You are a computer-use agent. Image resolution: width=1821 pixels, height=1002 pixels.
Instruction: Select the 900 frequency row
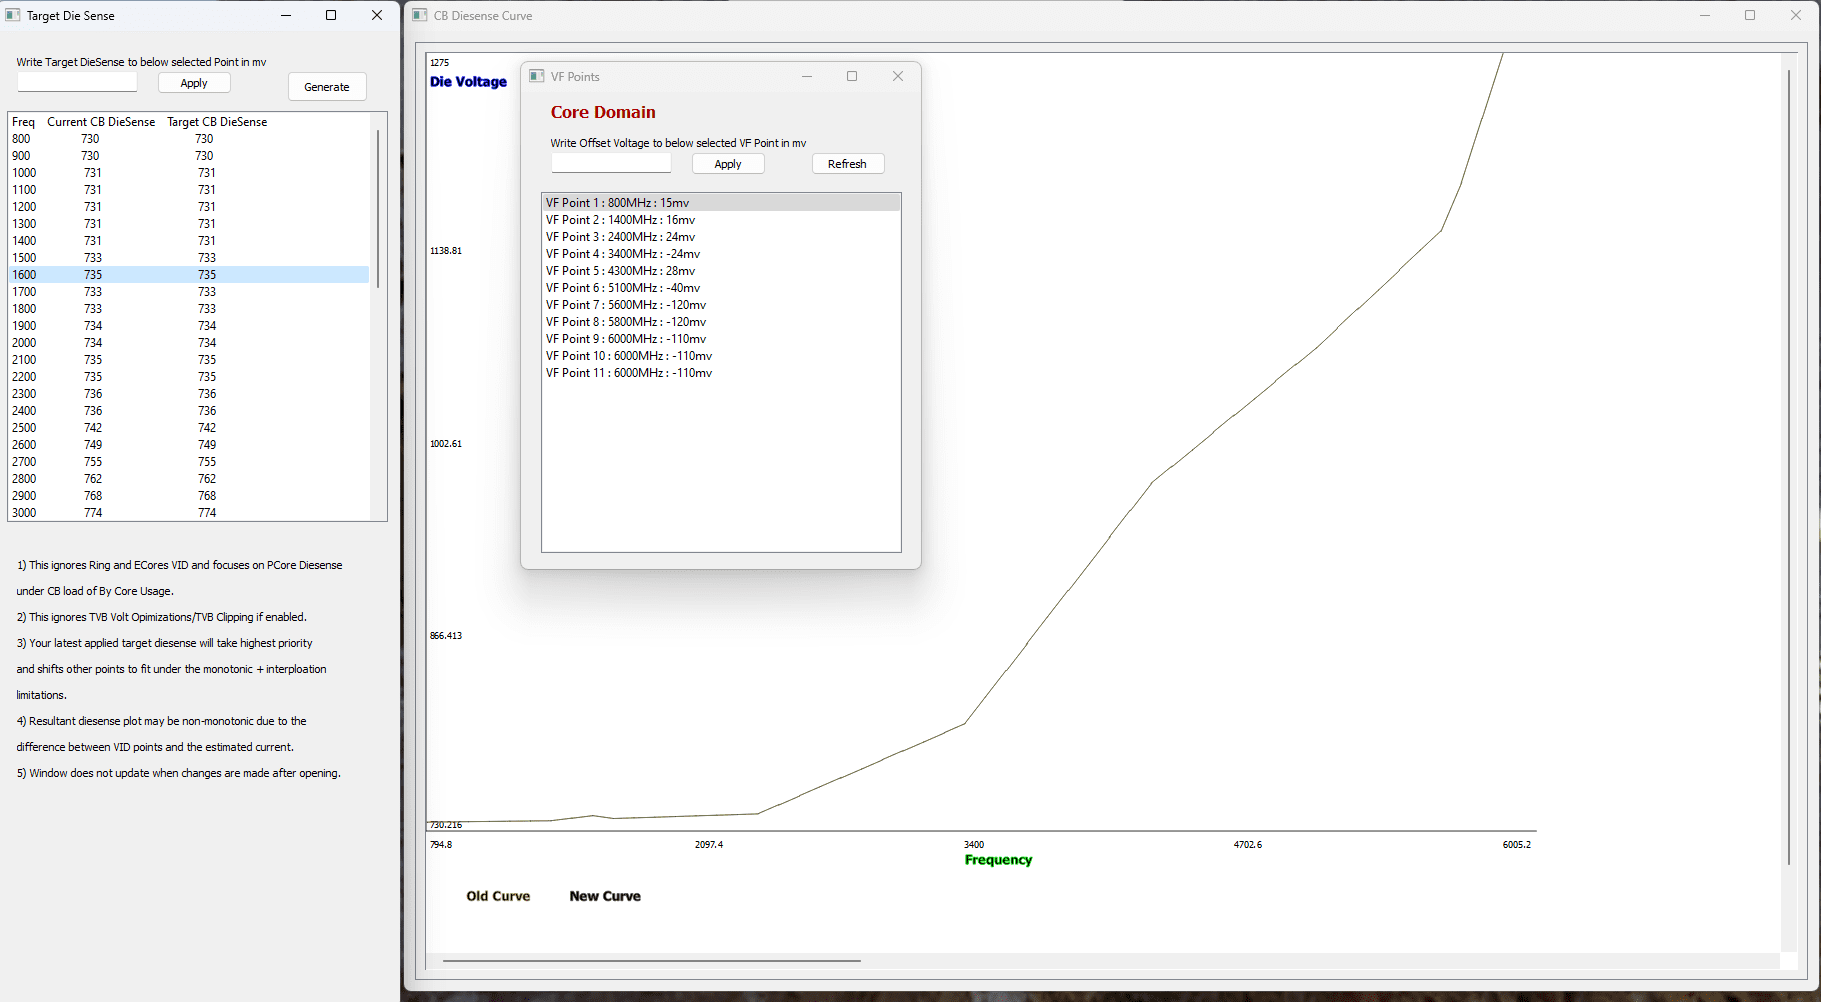click(x=189, y=156)
